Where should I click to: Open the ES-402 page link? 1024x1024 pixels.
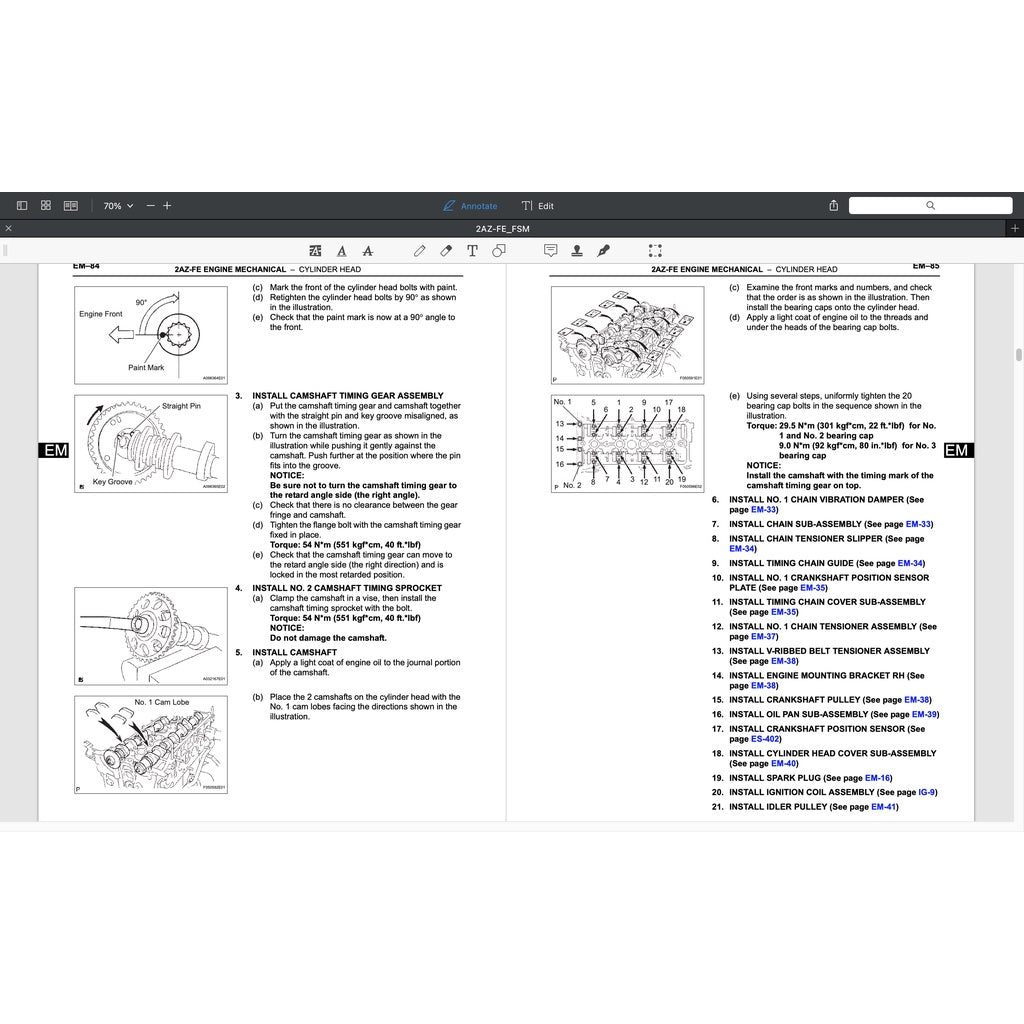click(x=765, y=739)
